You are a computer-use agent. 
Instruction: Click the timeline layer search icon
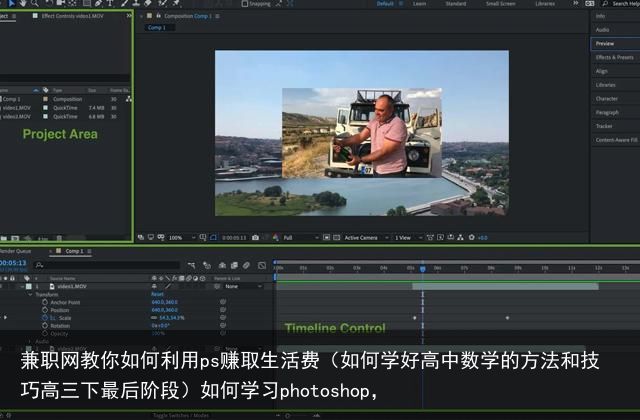[39, 265]
